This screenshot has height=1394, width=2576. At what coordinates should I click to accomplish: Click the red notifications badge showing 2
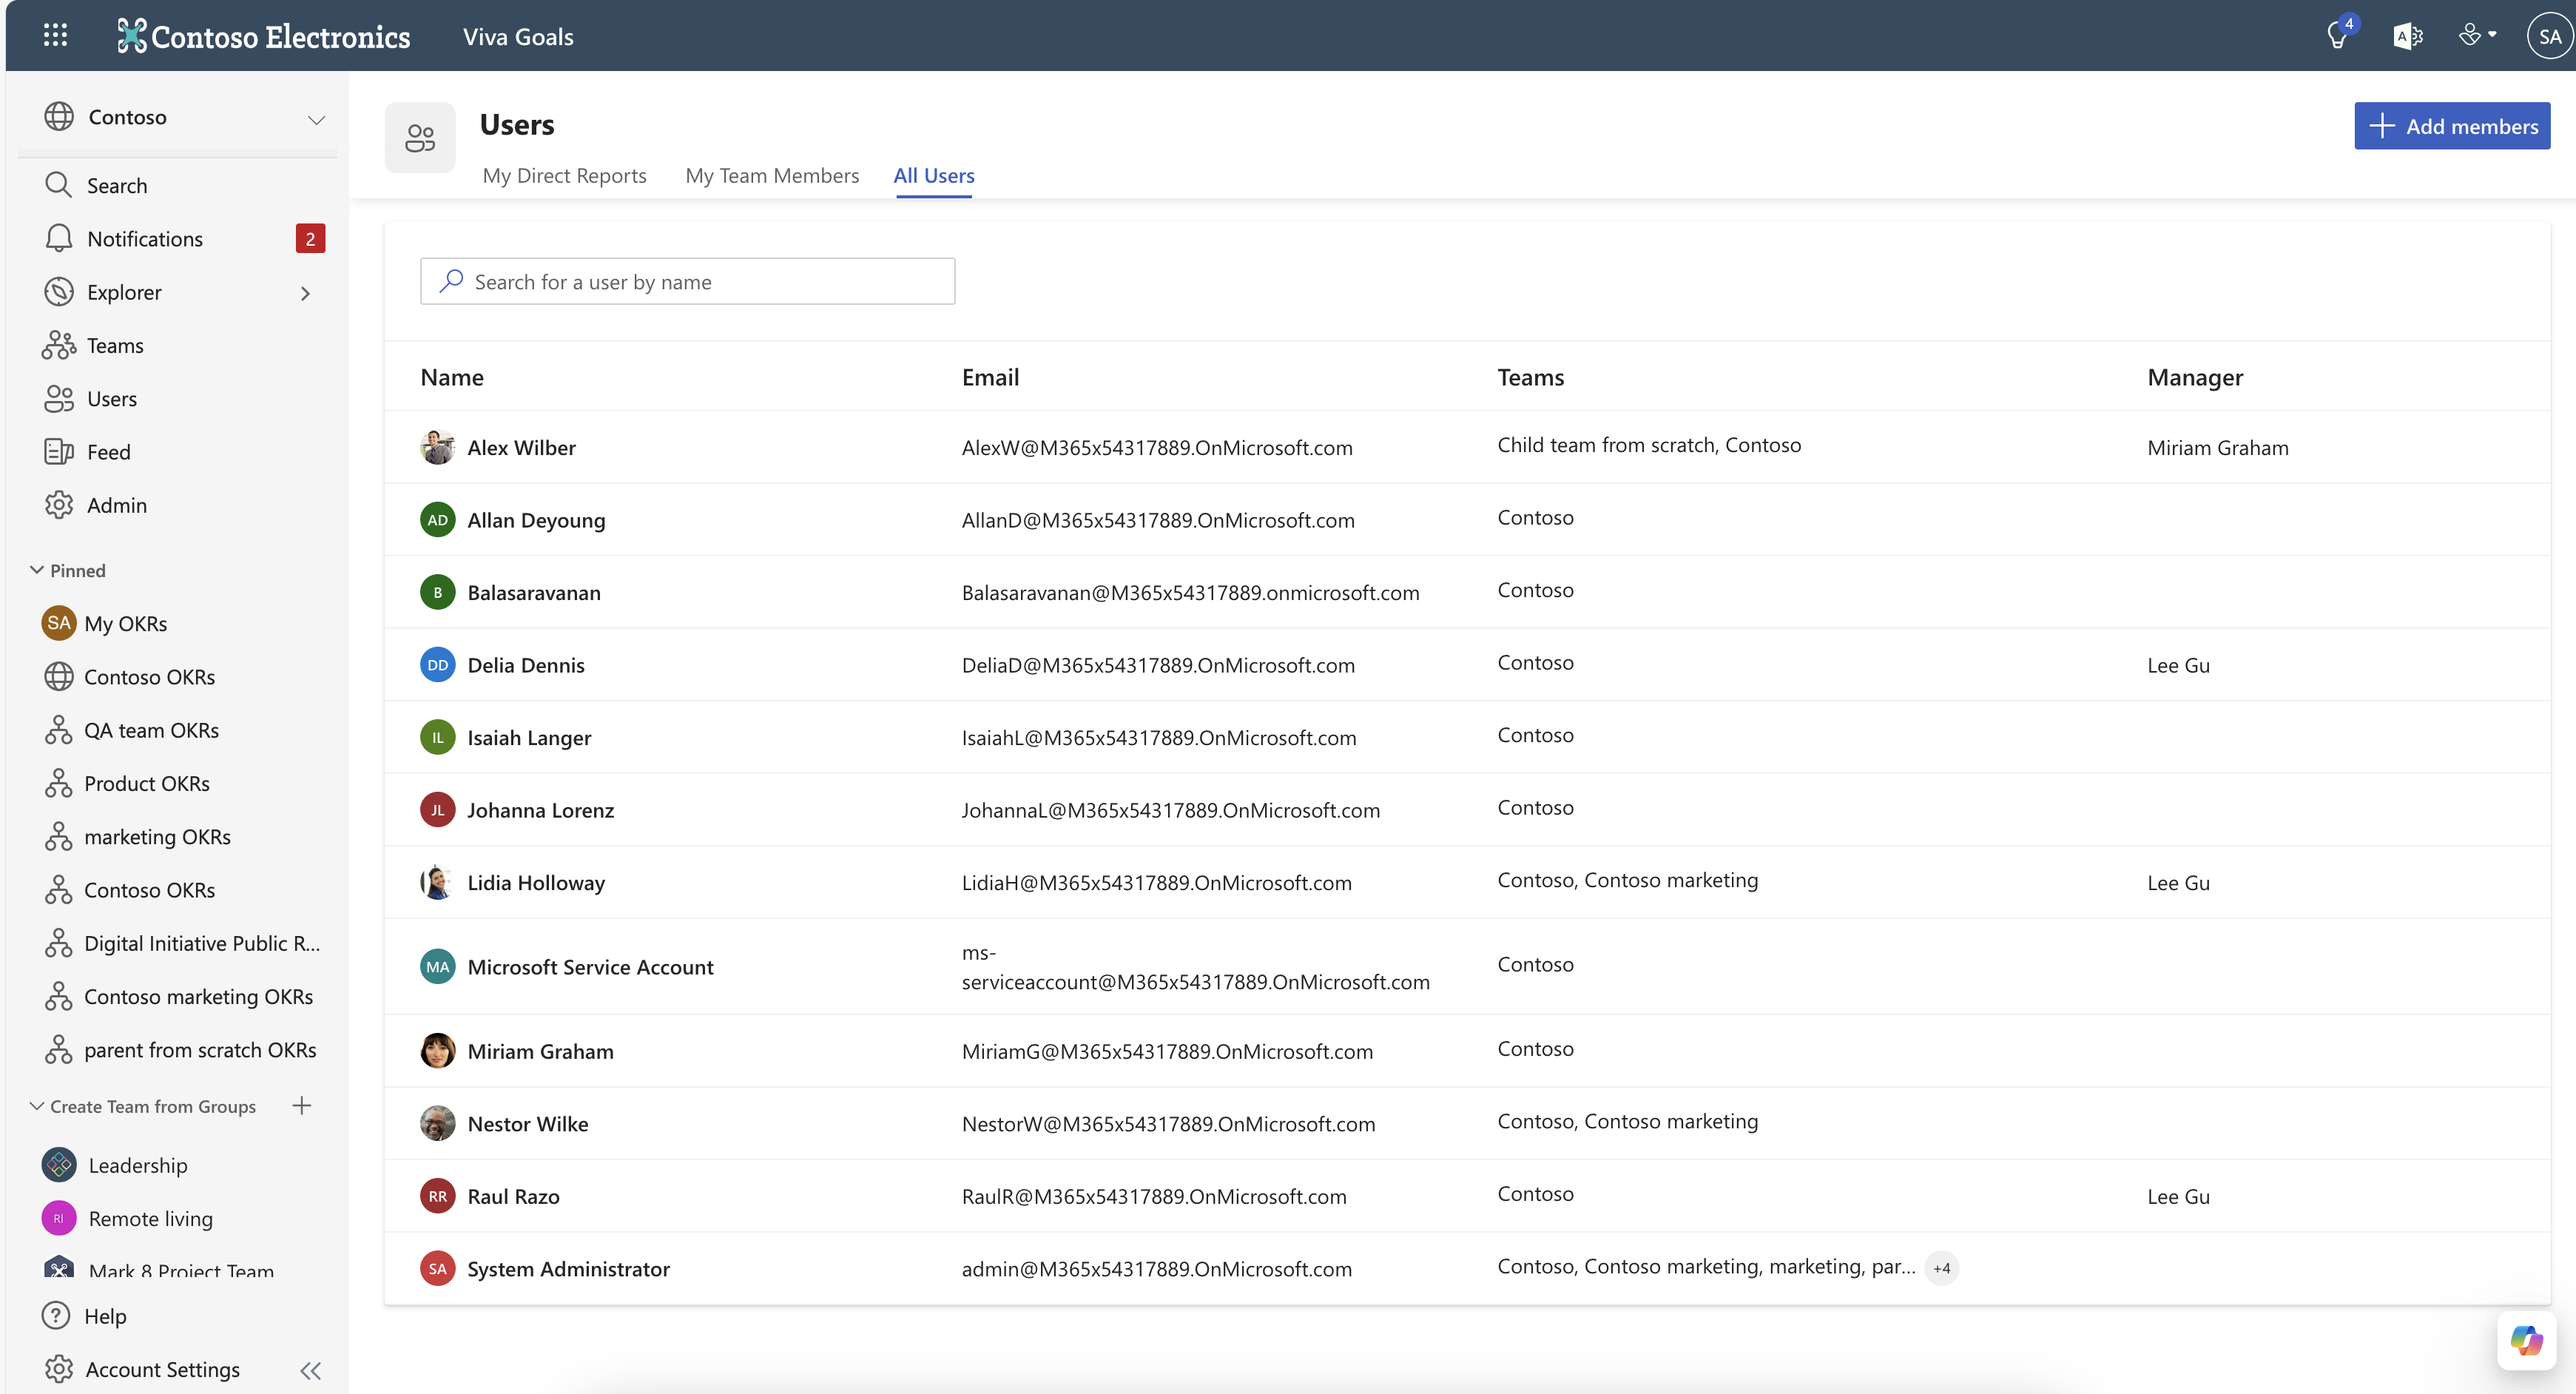[x=310, y=238]
